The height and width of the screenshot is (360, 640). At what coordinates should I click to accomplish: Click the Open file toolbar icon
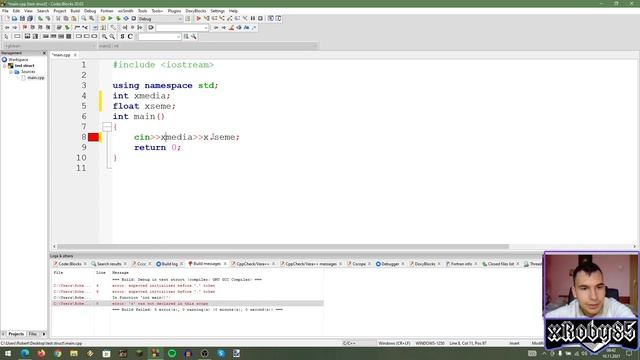point(14,19)
